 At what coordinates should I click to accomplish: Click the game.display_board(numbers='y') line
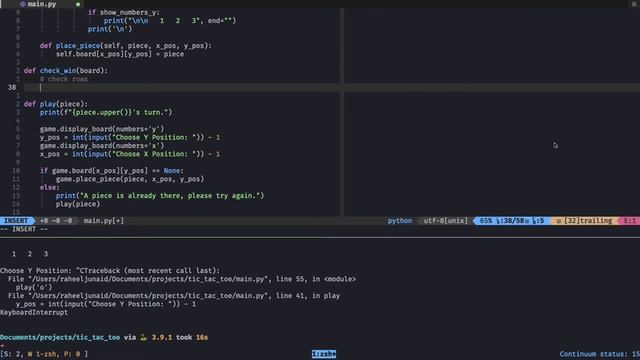(x=102, y=129)
